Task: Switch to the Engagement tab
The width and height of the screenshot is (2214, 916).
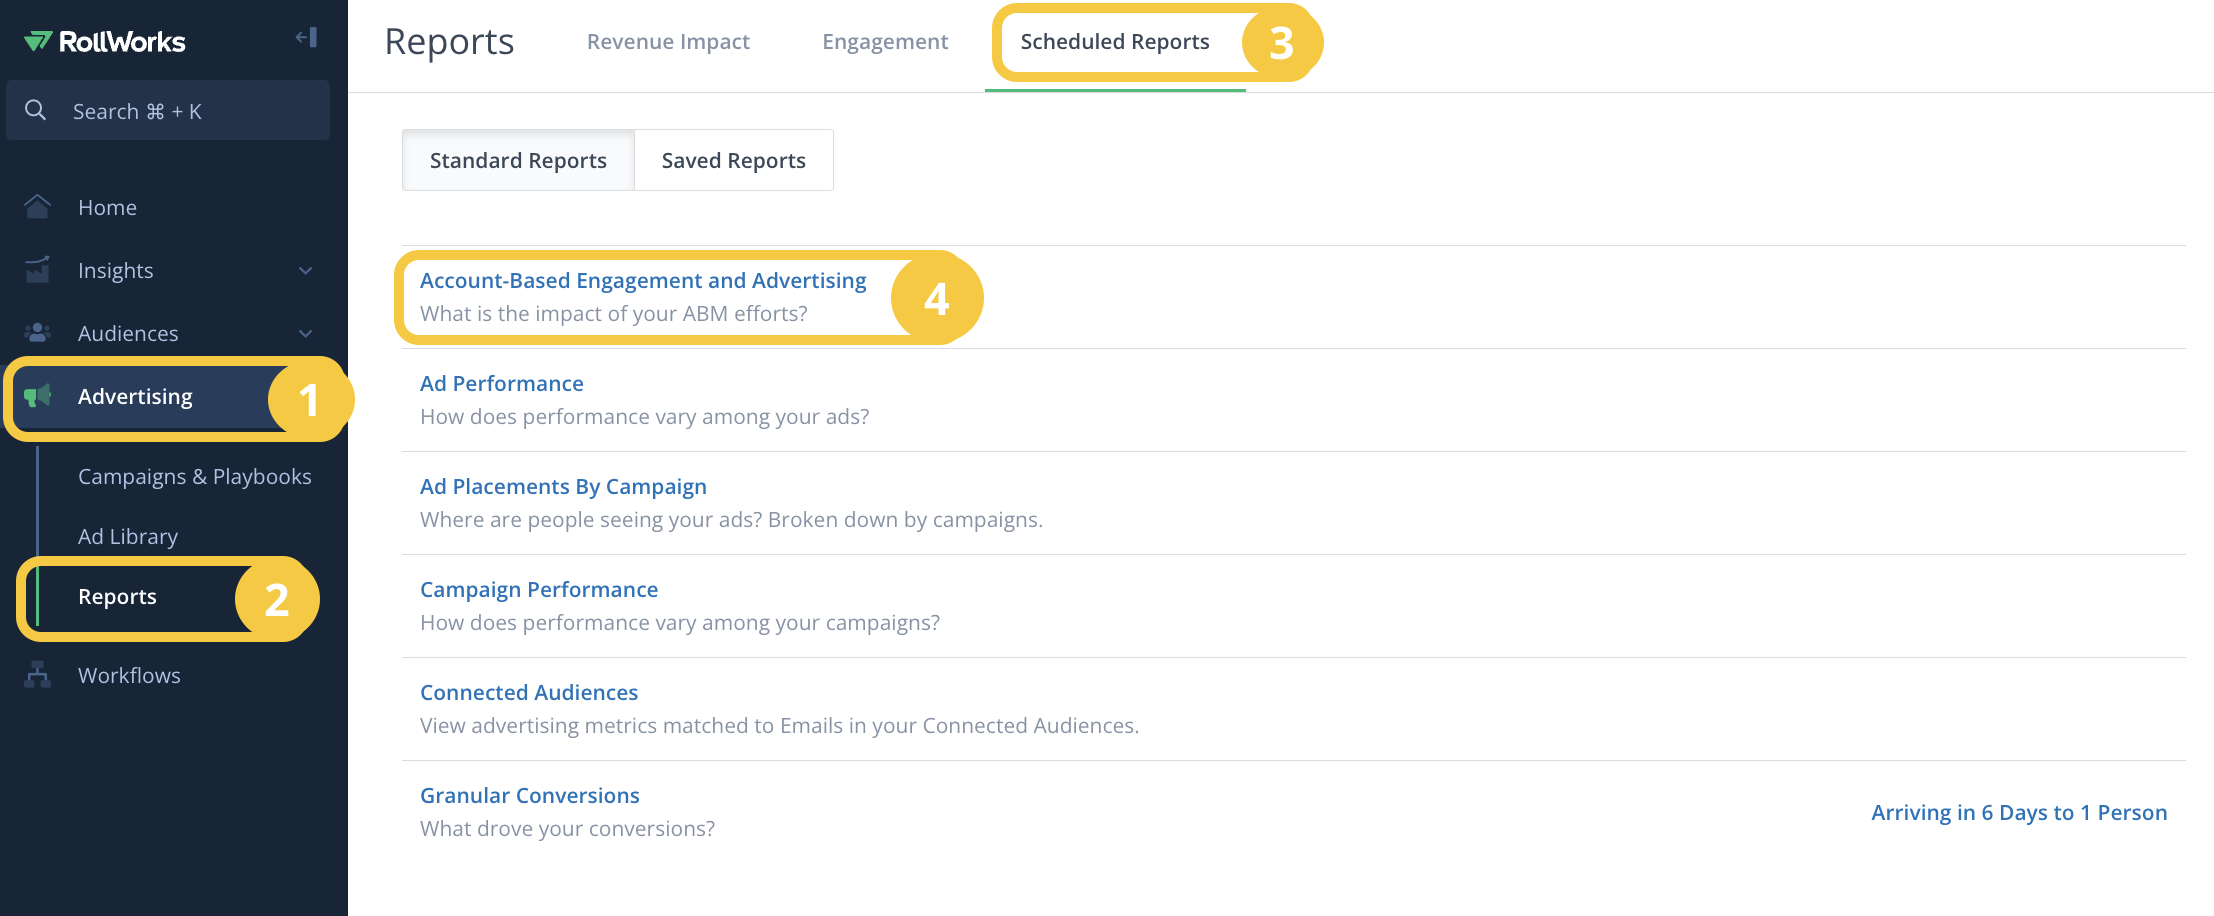Action: pyautogui.click(x=885, y=41)
